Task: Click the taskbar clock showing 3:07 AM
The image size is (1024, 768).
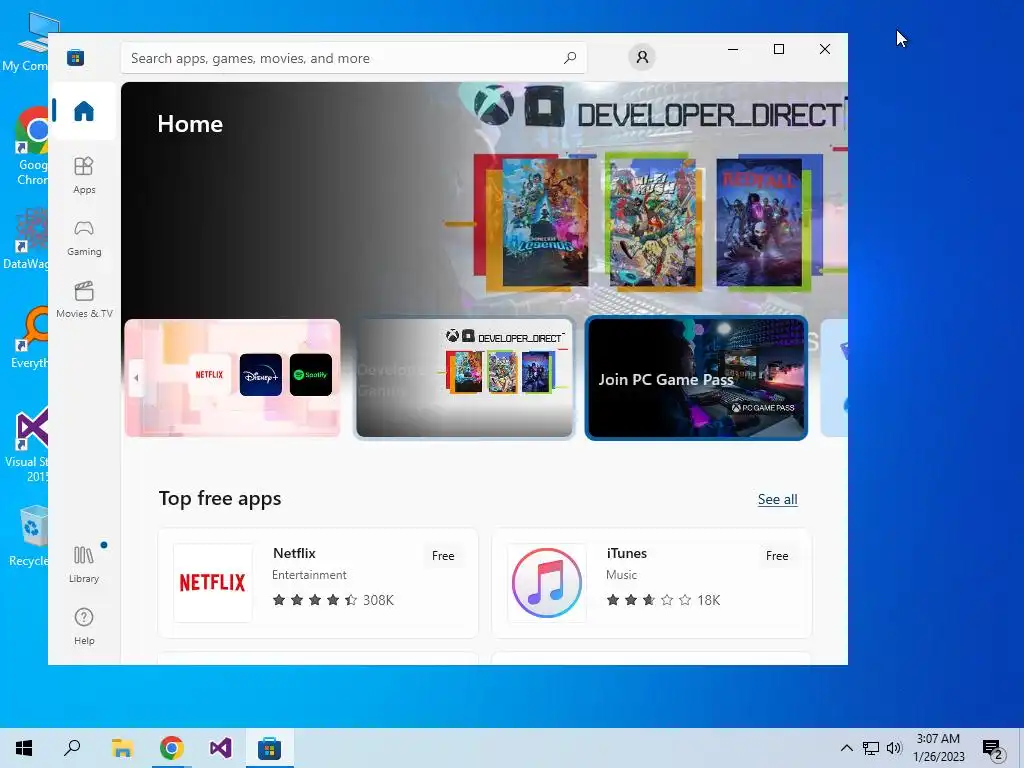Action: (x=938, y=748)
